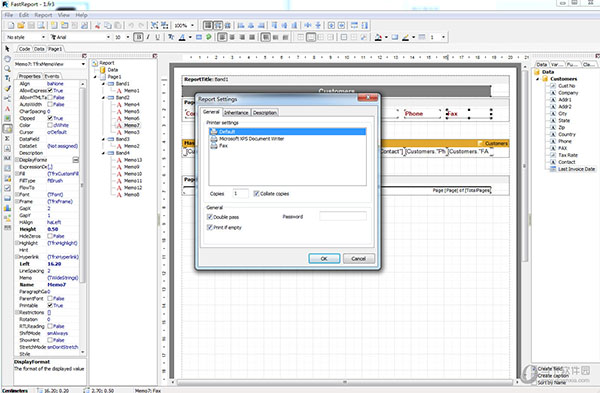Select the Sigma aggregate text tool
Viewport: 600px width, 393px height.
click(x=7, y=138)
